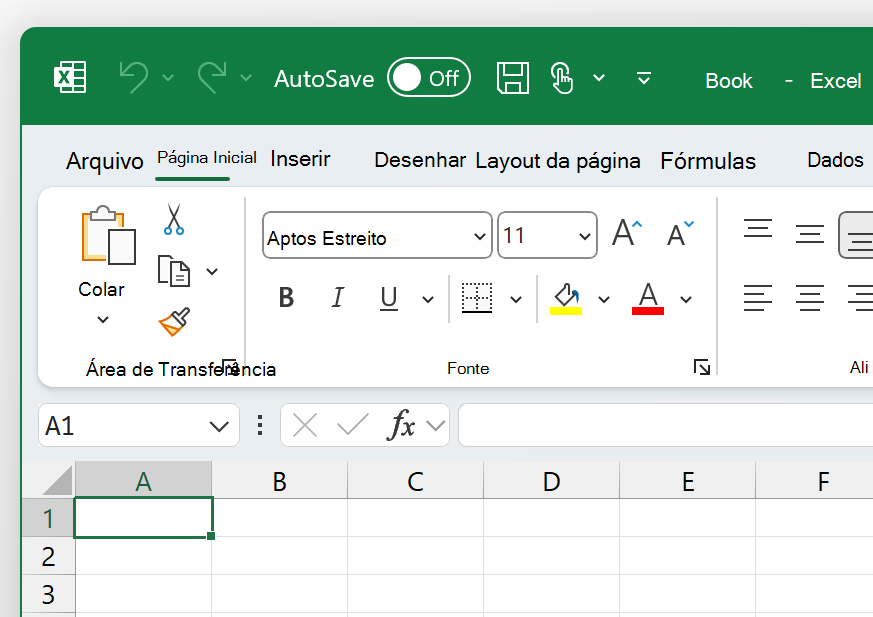This screenshot has height=617, width=873.
Task: Redo the last action
Action: pyautogui.click(x=212, y=77)
